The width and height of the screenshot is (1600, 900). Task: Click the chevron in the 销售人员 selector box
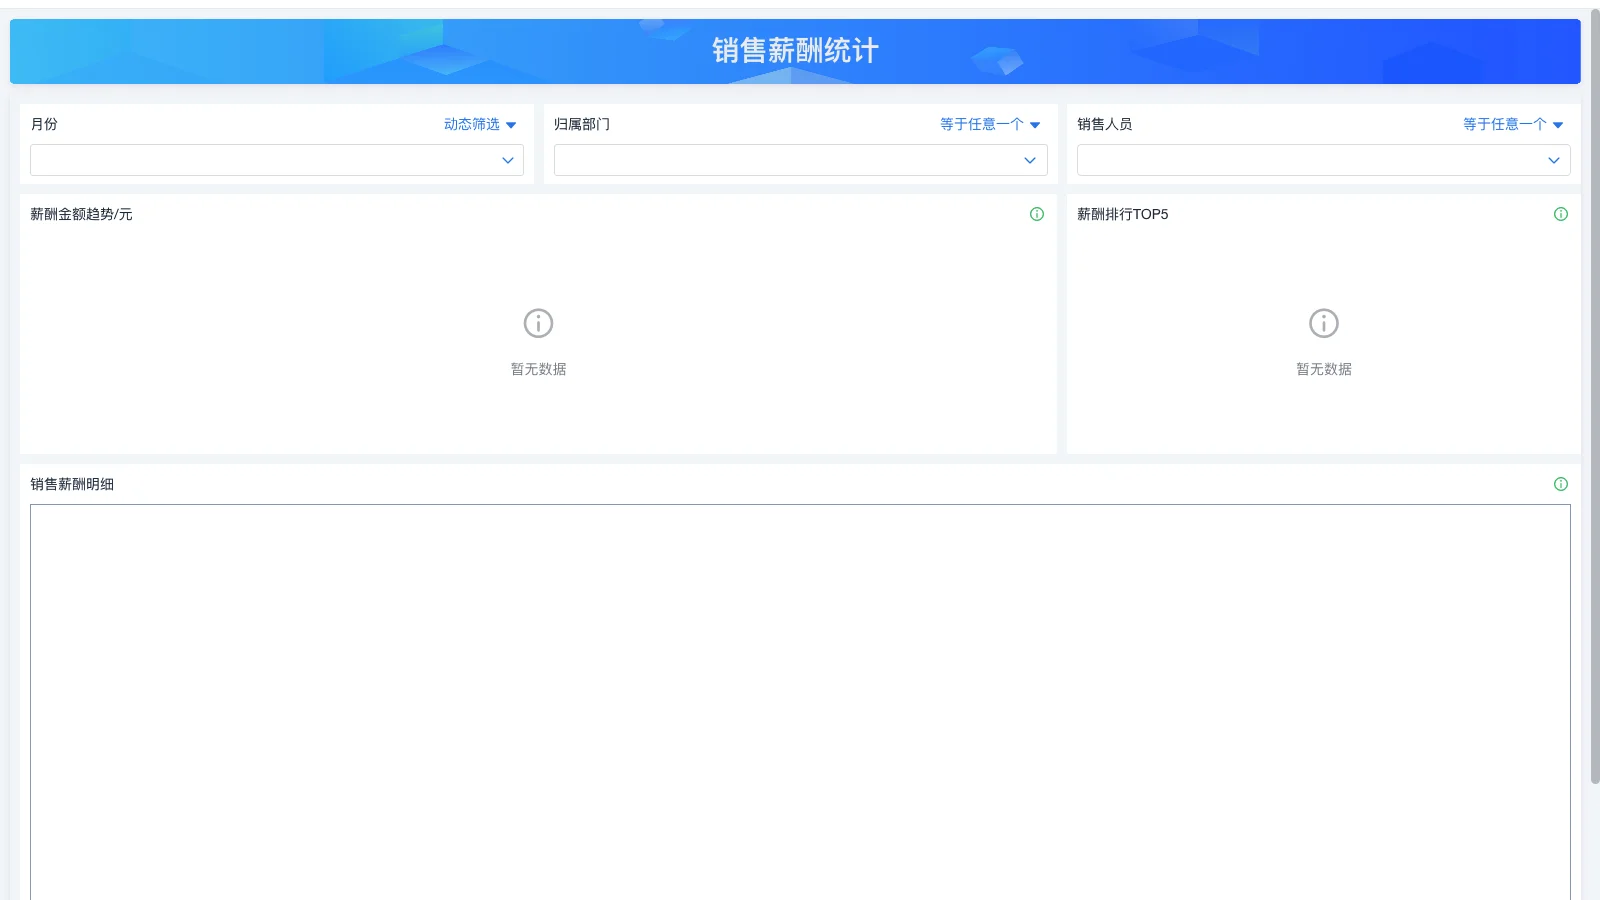tap(1554, 160)
